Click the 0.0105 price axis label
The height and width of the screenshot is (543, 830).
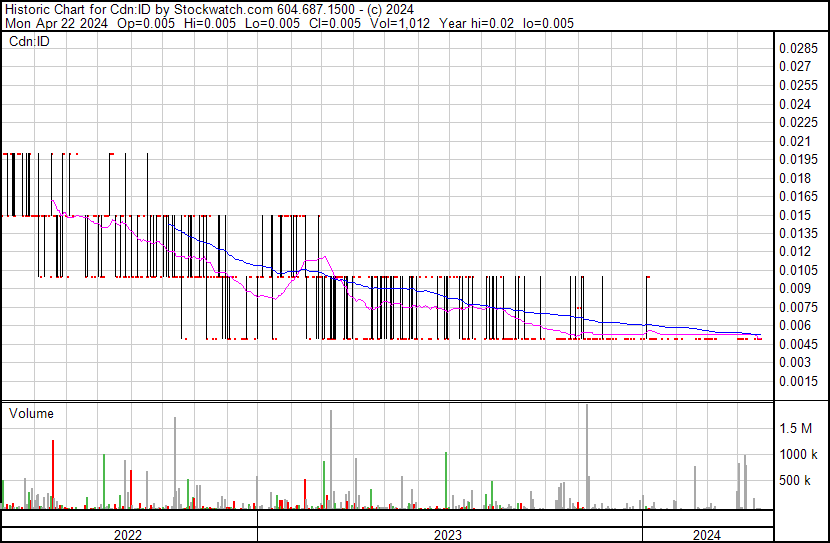(798, 270)
